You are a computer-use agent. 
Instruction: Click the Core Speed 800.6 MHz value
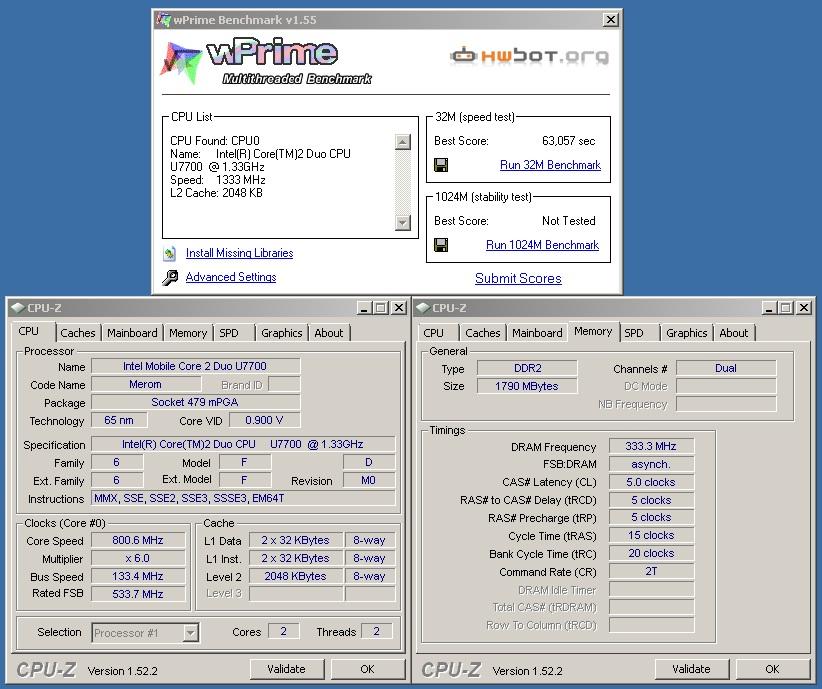point(138,540)
